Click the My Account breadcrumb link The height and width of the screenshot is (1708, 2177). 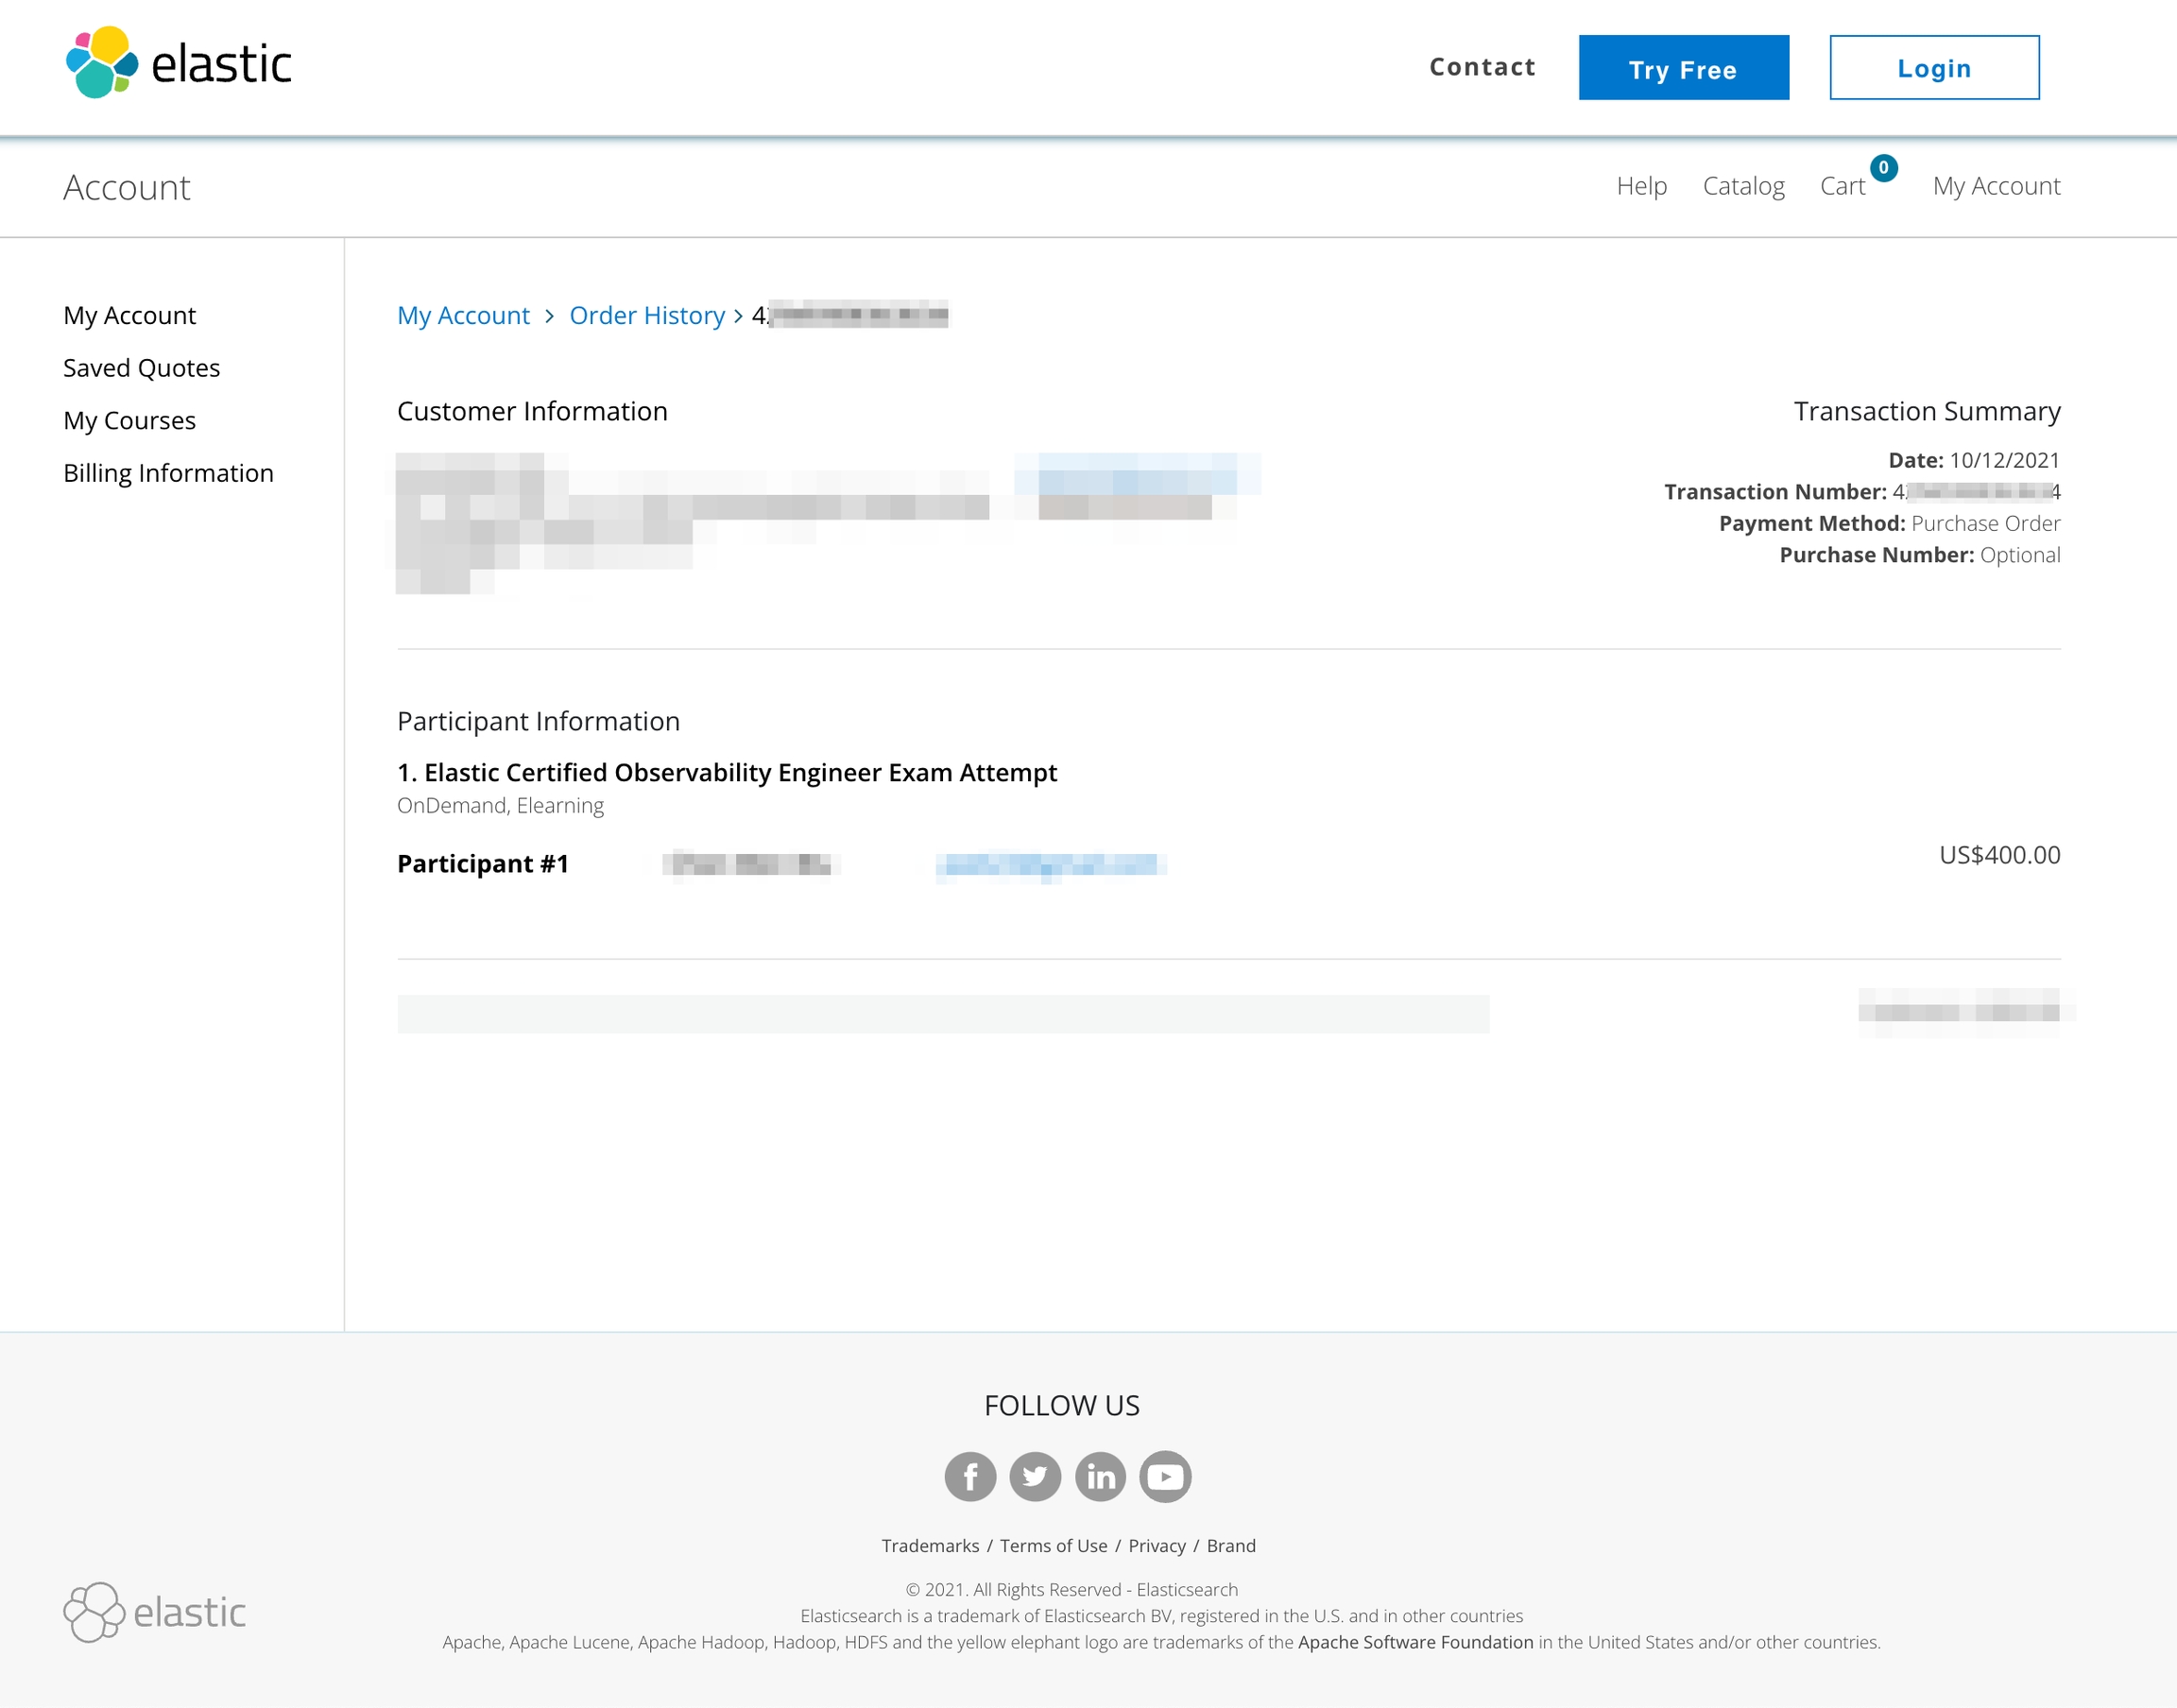(463, 316)
